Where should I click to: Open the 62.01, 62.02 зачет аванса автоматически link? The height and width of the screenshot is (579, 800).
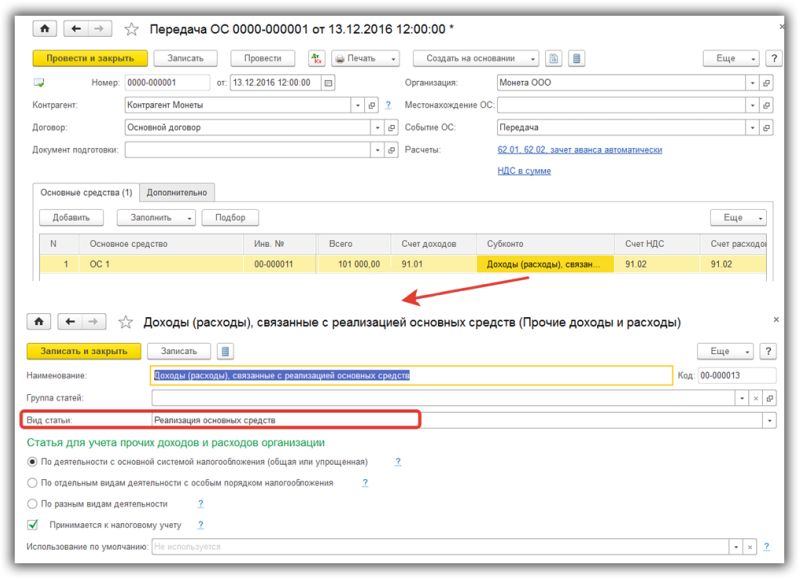pyautogui.click(x=580, y=150)
